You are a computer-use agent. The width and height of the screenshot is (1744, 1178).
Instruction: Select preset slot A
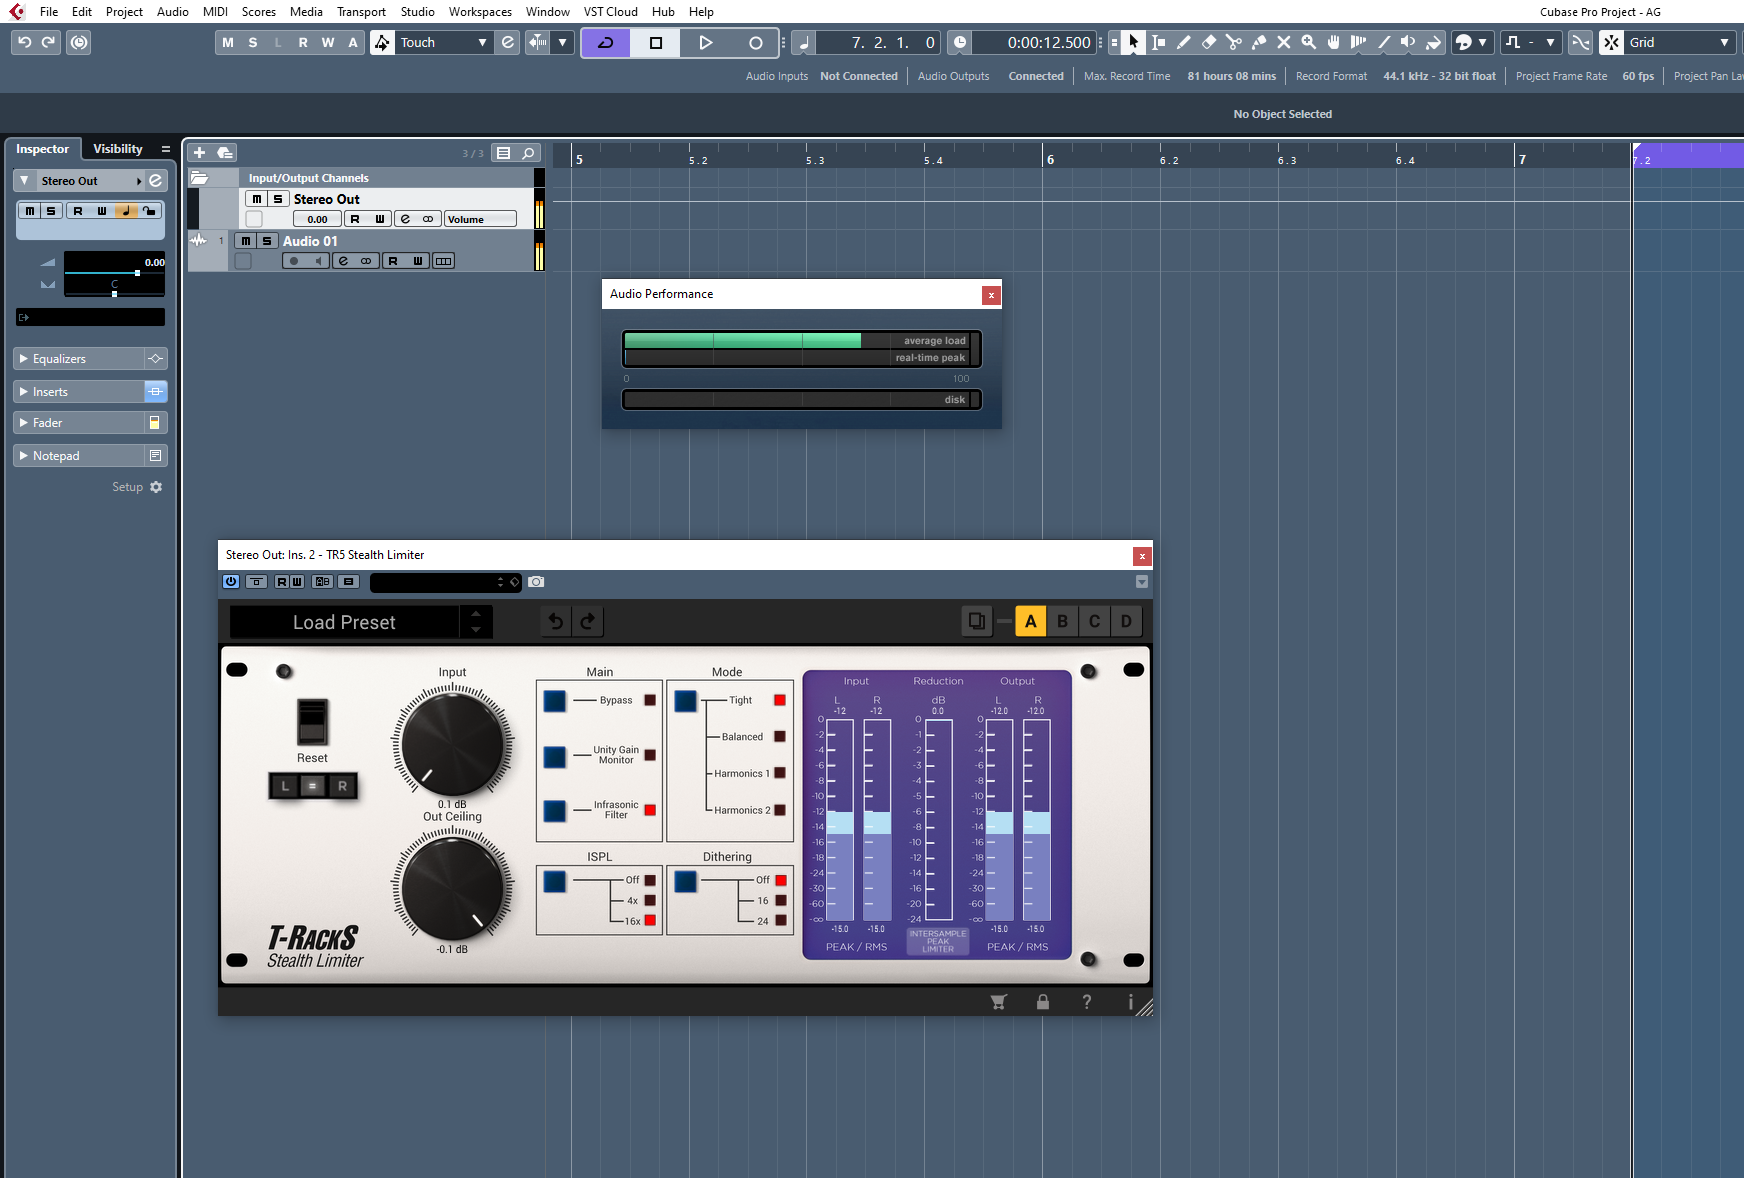pos(1031,621)
